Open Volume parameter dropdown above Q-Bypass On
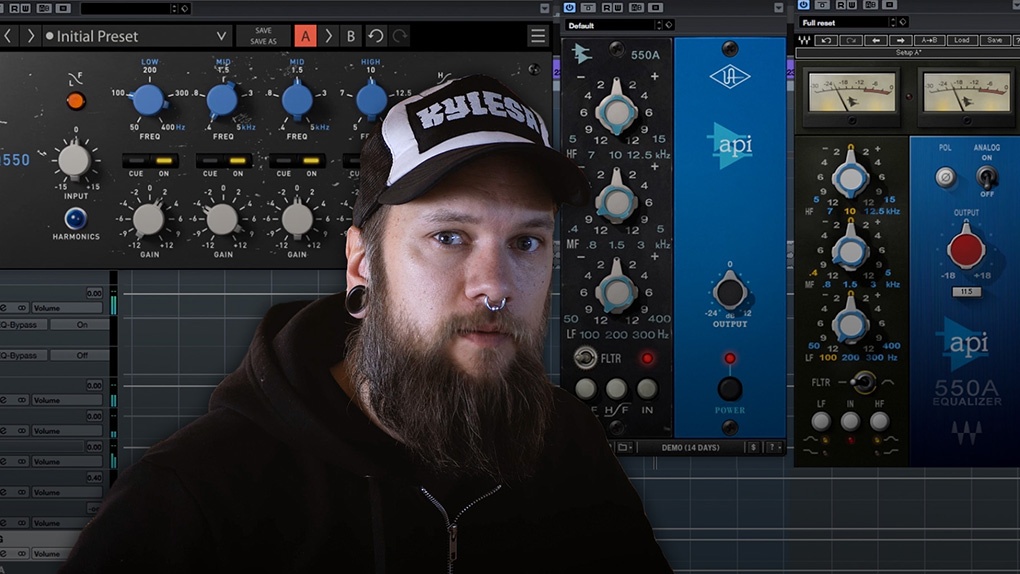The image size is (1020, 574). pyautogui.click(x=67, y=307)
